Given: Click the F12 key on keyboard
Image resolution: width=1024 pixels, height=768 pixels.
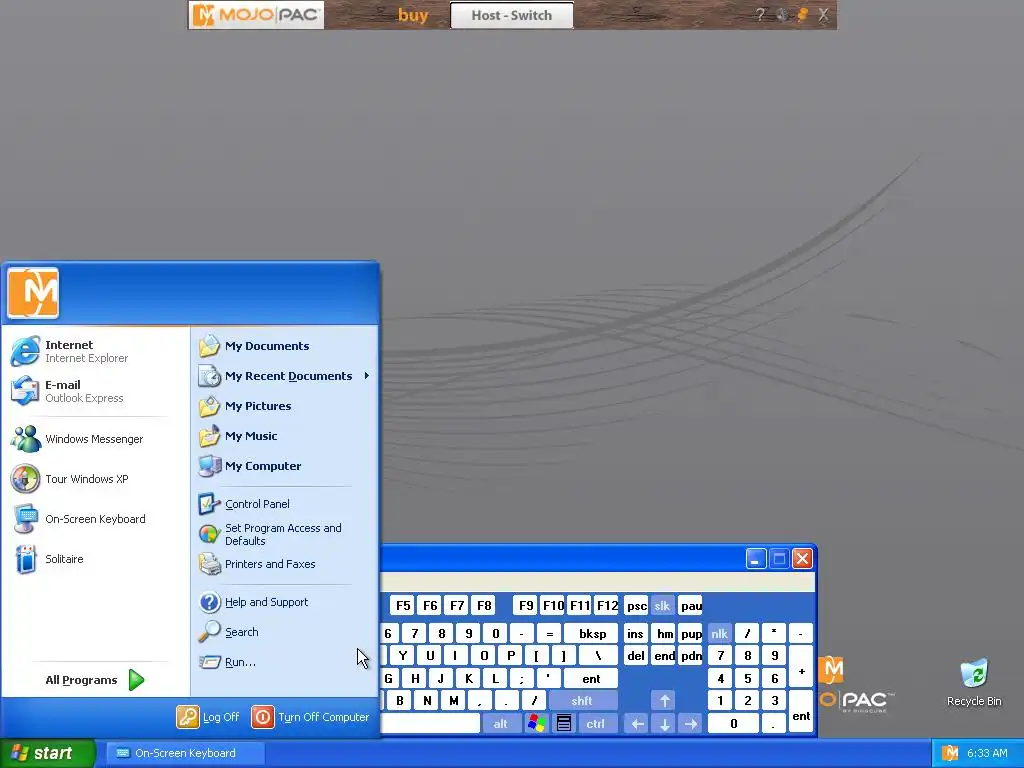Looking at the screenshot, I should (x=607, y=605).
